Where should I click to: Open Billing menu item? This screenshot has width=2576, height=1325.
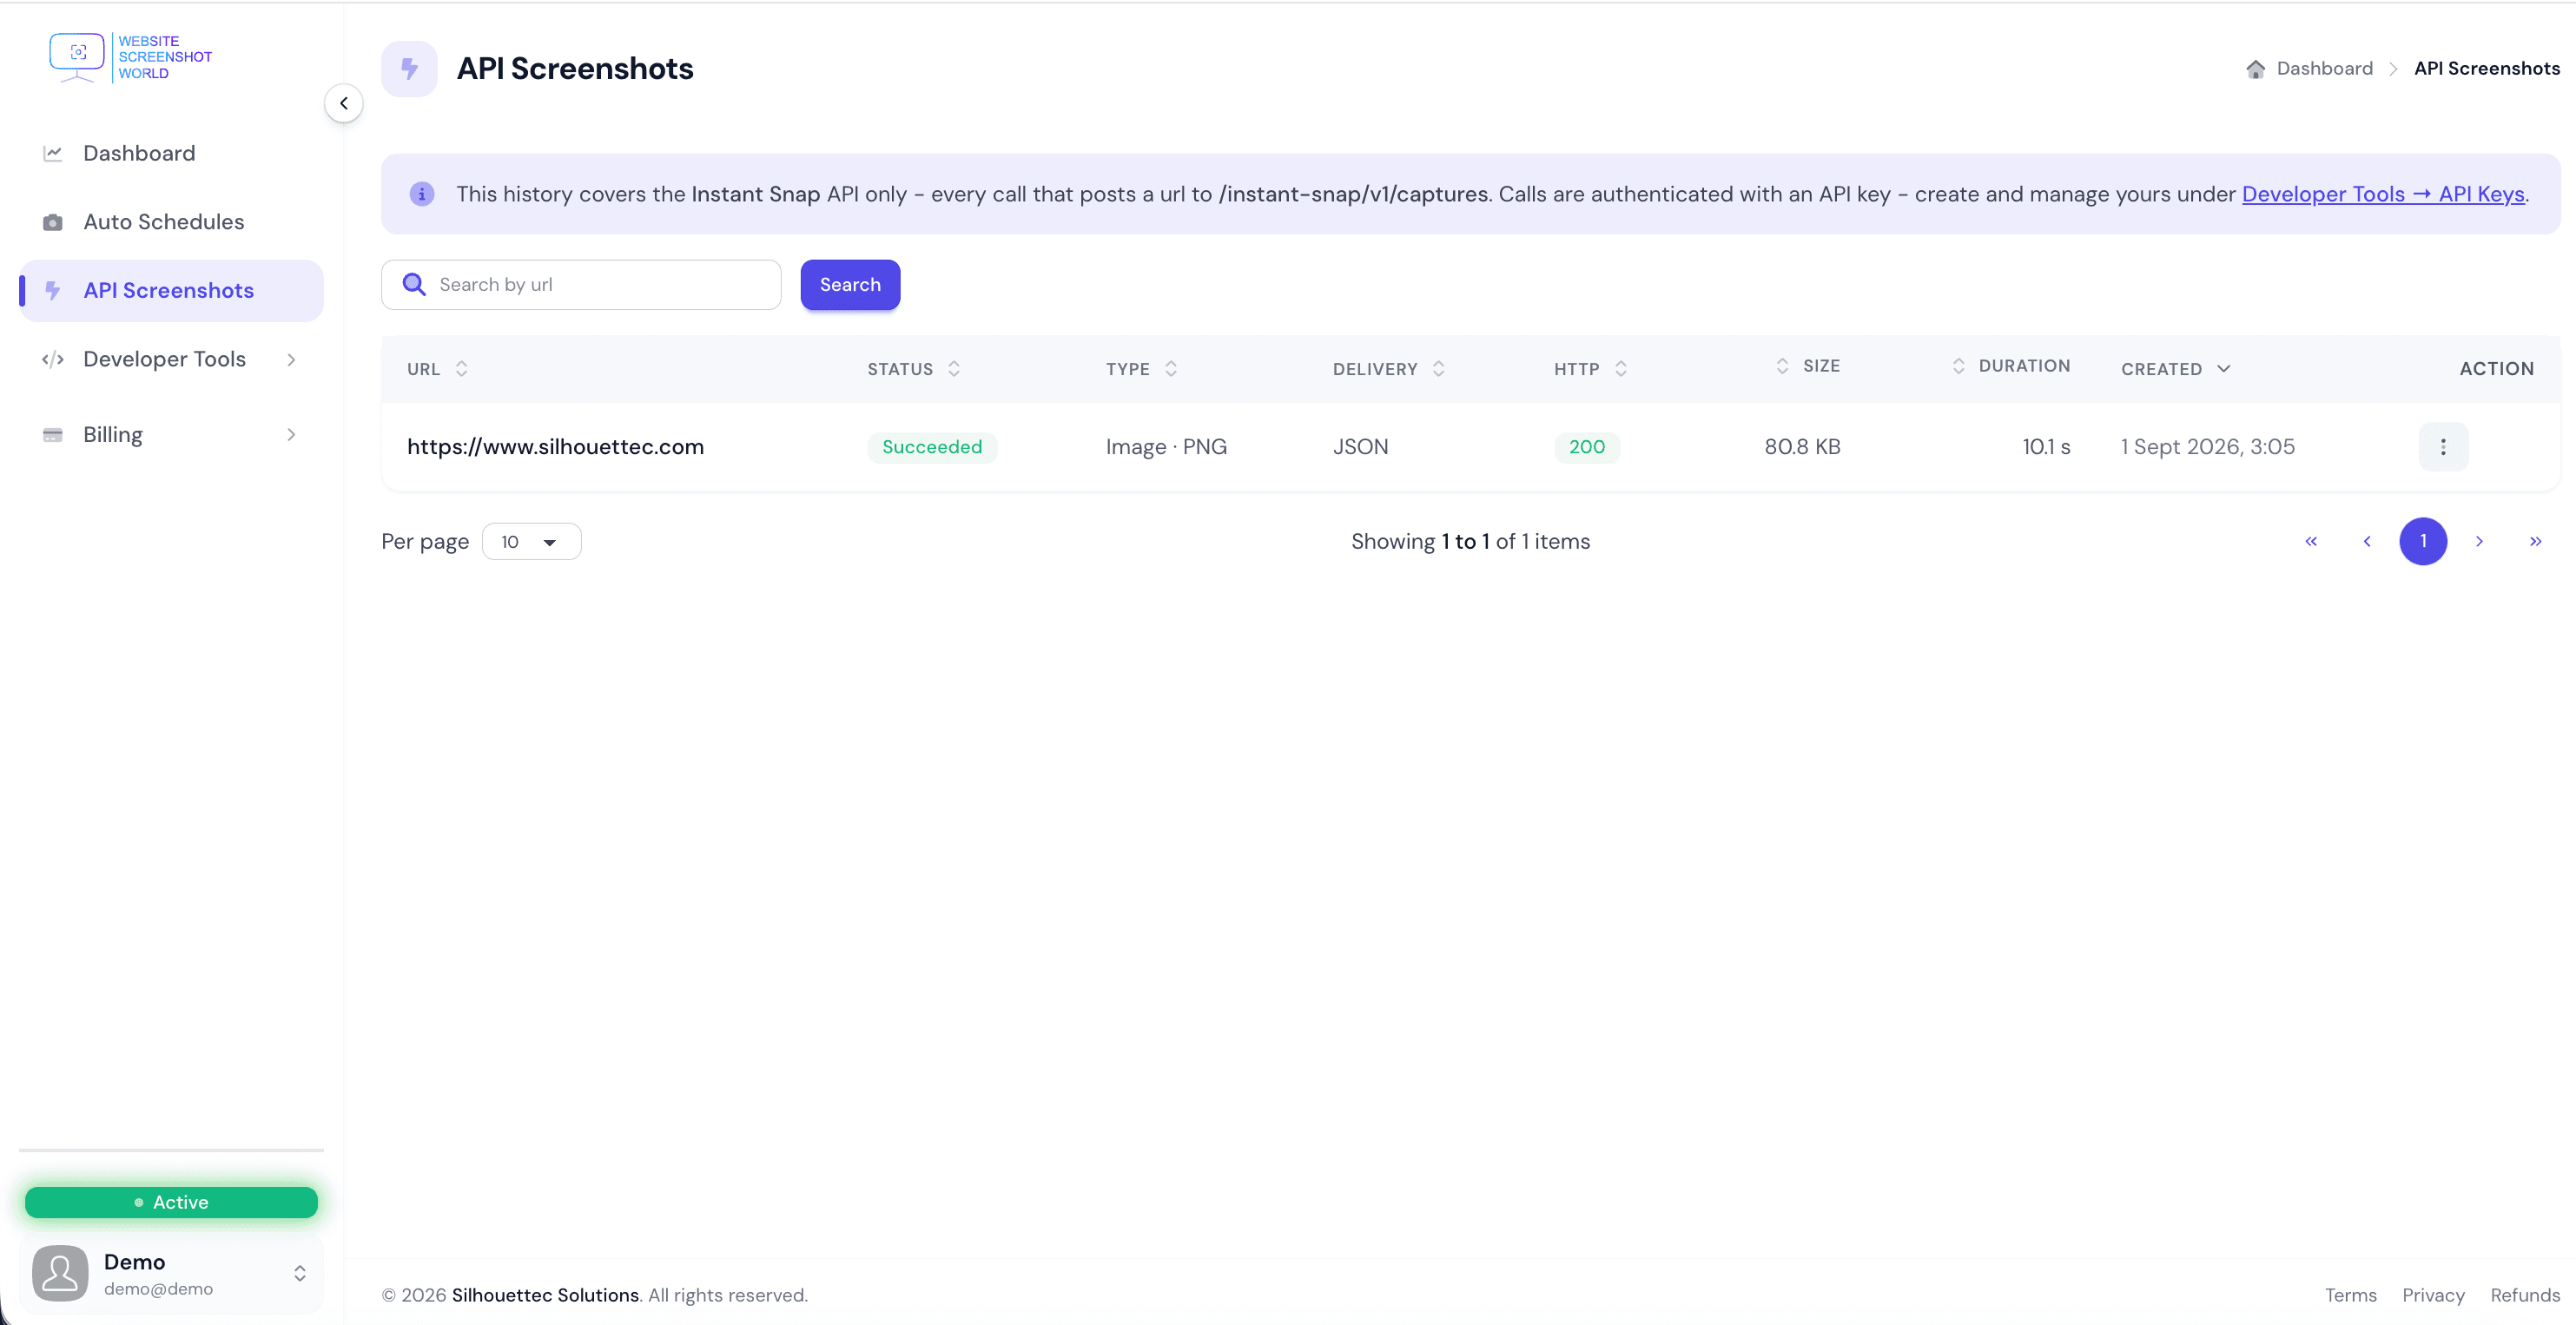click(x=171, y=435)
